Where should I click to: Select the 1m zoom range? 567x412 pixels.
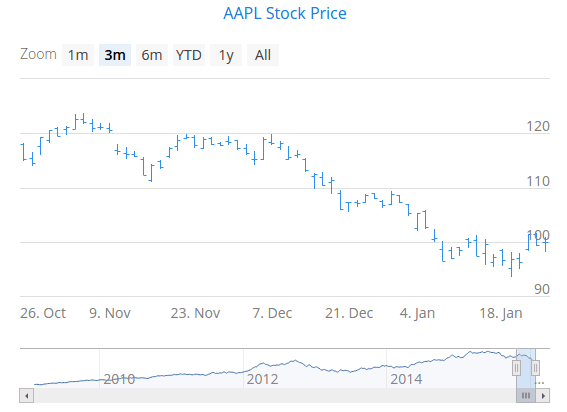click(78, 55)
